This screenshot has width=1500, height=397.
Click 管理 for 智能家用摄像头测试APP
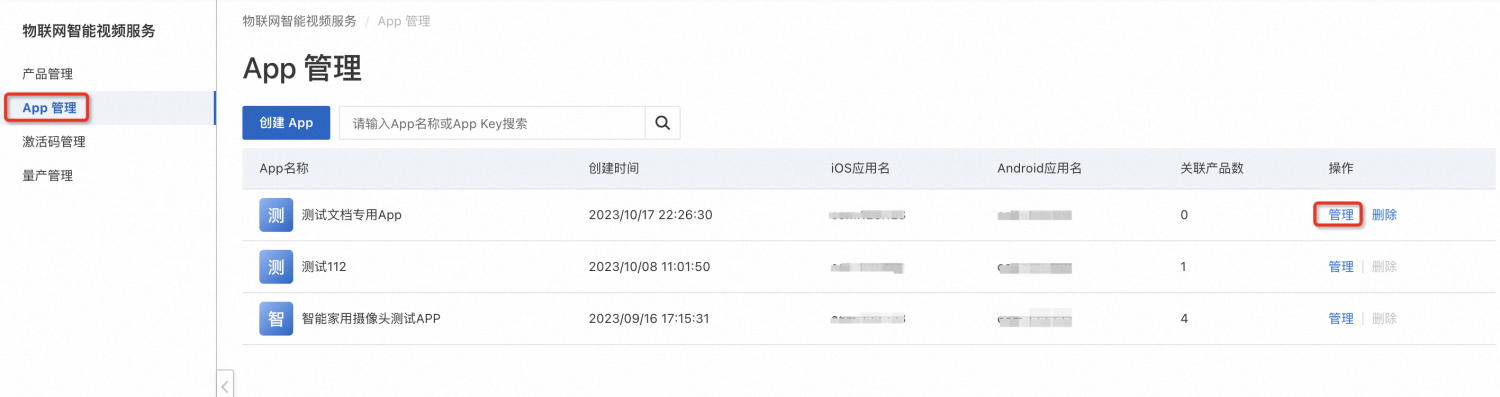pyautogui.click(x=1341, y=319)
